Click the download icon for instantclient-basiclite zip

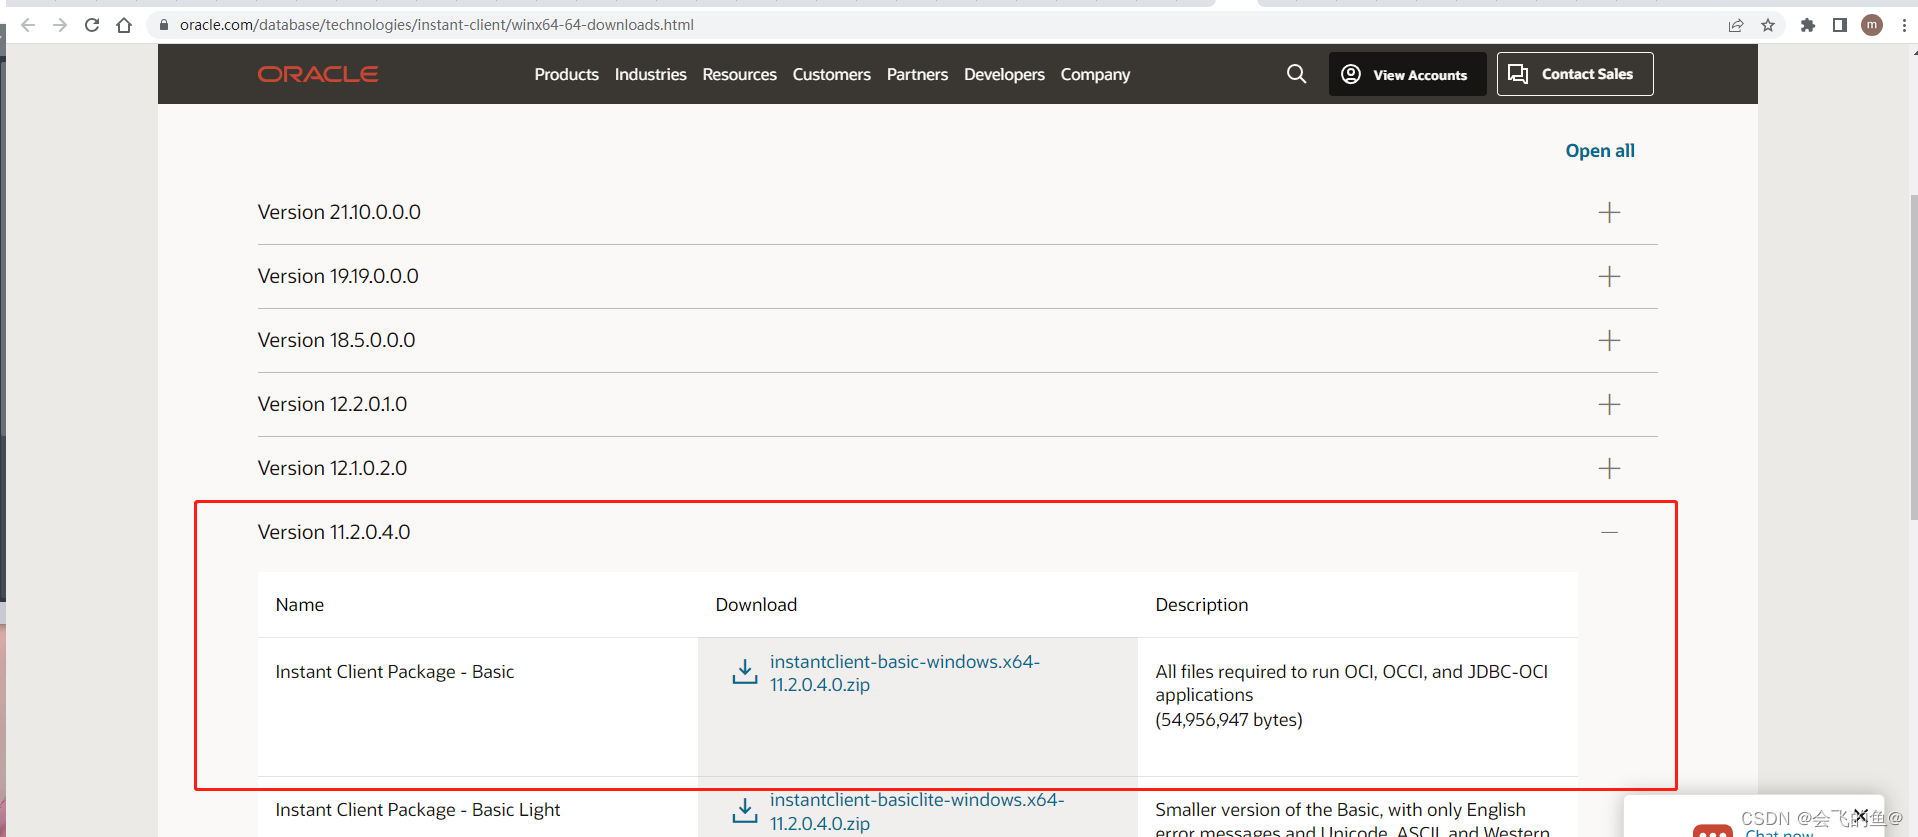tap(745, 810)
